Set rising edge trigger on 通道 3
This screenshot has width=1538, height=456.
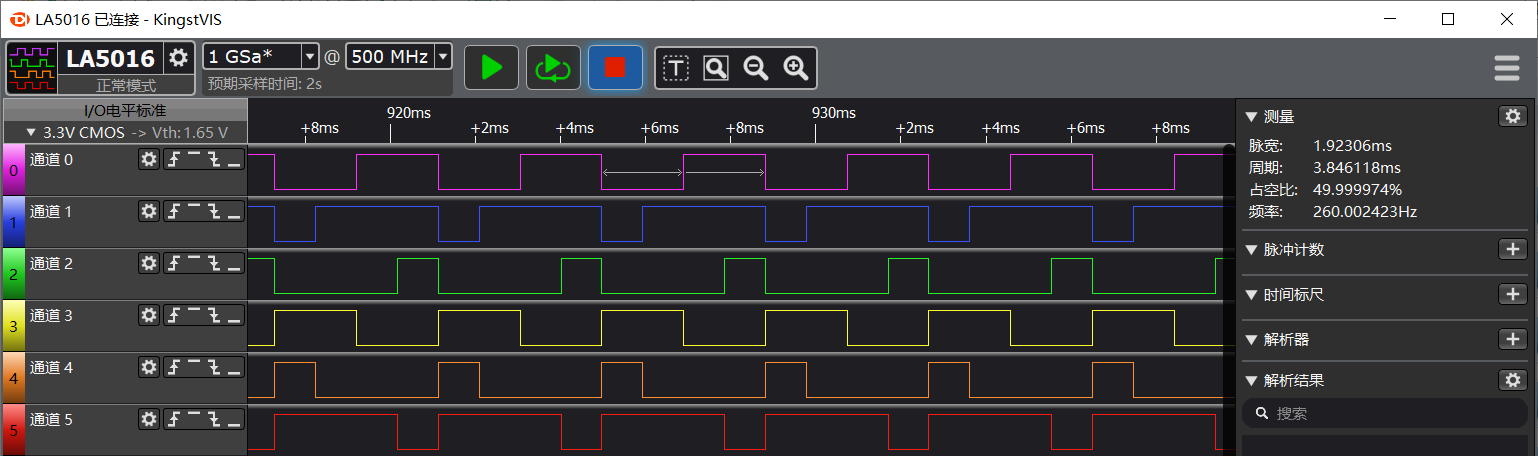[174, 315]
